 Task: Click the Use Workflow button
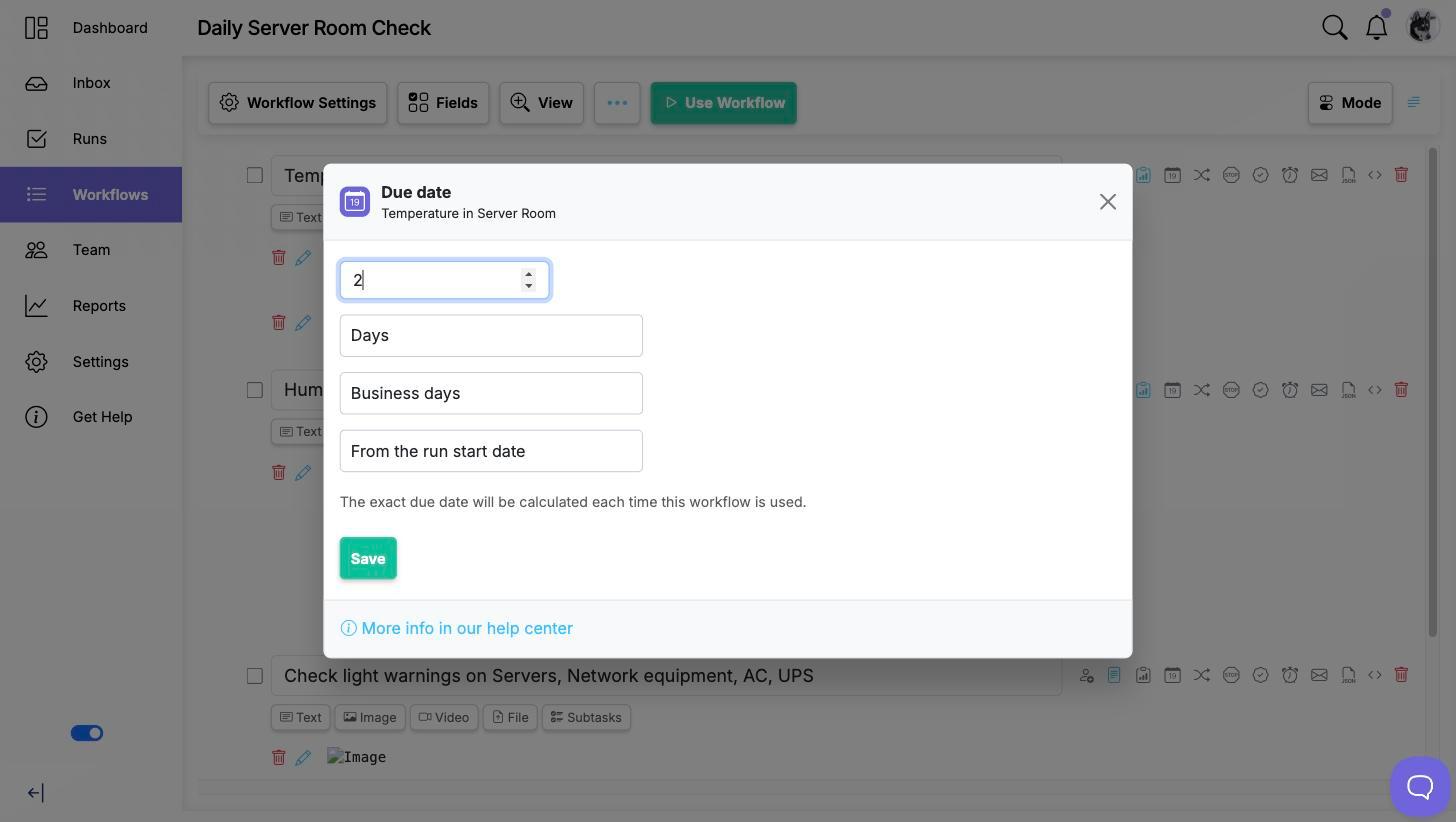pyautogui.click(x=724, y=103)
